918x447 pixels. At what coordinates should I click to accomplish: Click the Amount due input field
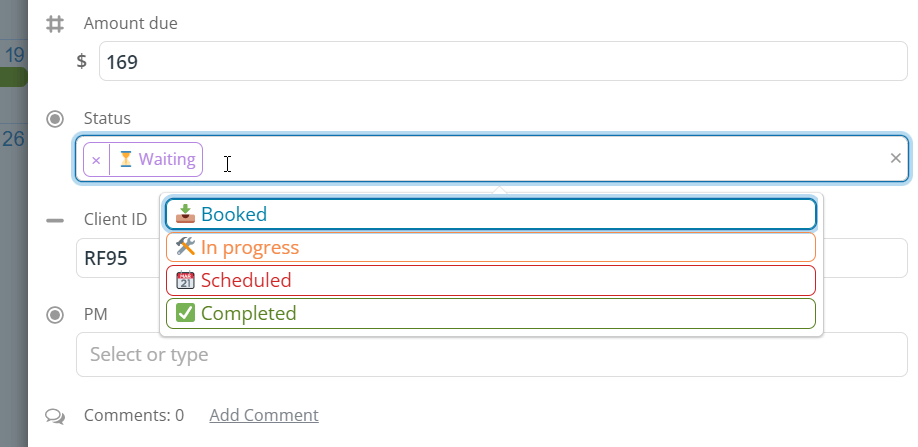tap(500, 61)
